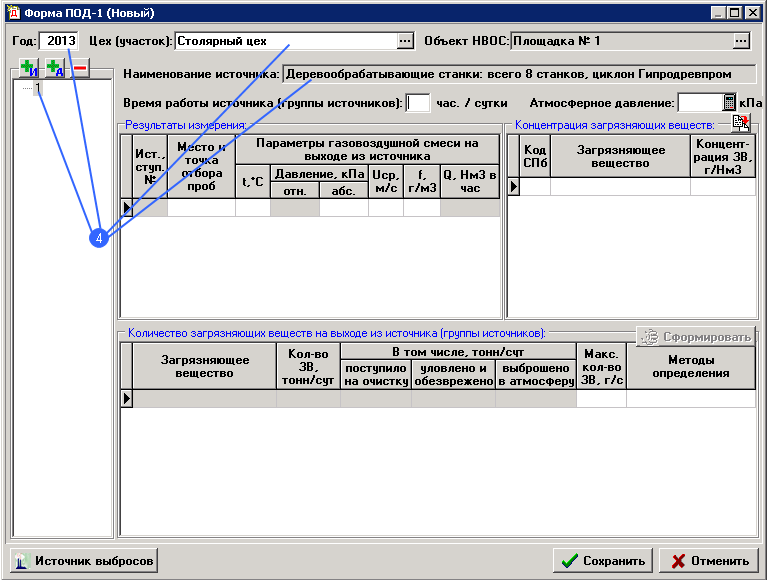Click first row 'Методы определения' cell
This screenshot has width=767, height=580.
(690, 399)
